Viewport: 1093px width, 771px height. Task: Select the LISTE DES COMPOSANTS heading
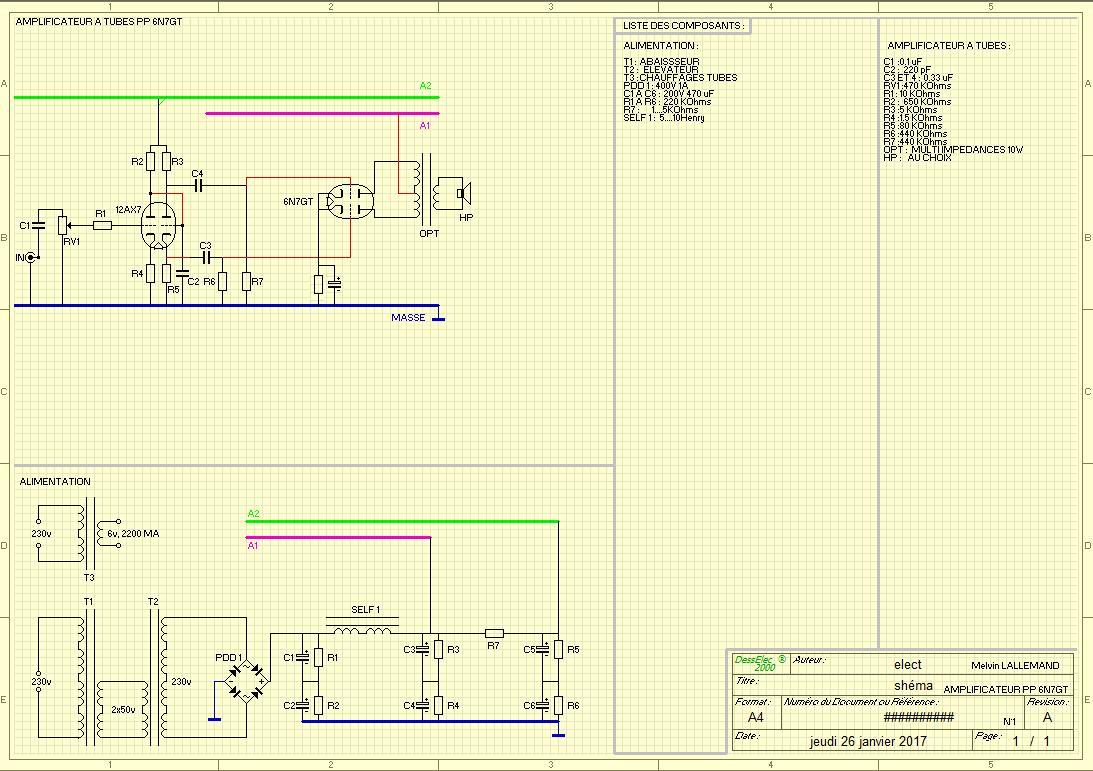tap(682, 26)
